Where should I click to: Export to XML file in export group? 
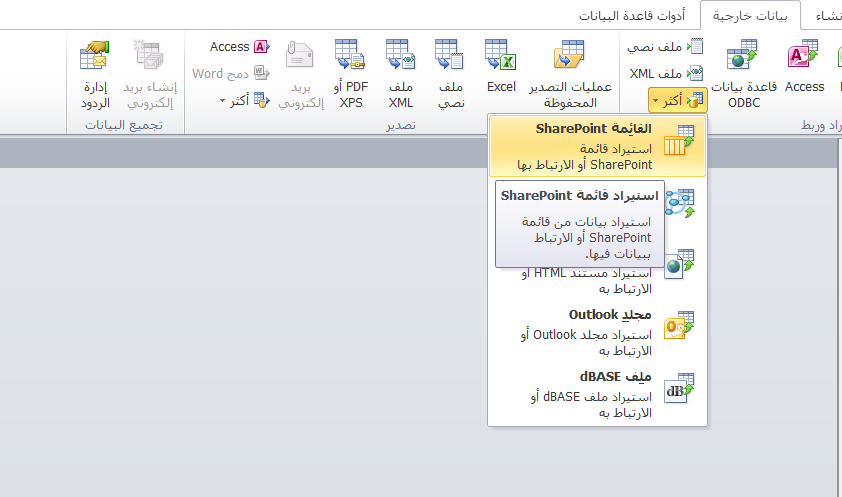pos(401,74)
